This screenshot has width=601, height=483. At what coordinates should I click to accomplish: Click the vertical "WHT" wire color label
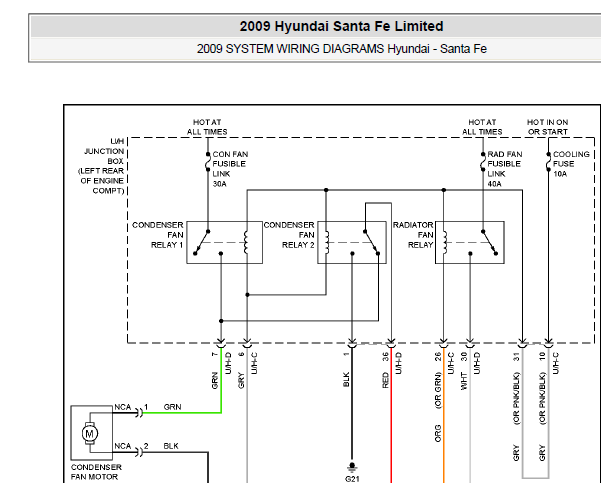point(464,381)
